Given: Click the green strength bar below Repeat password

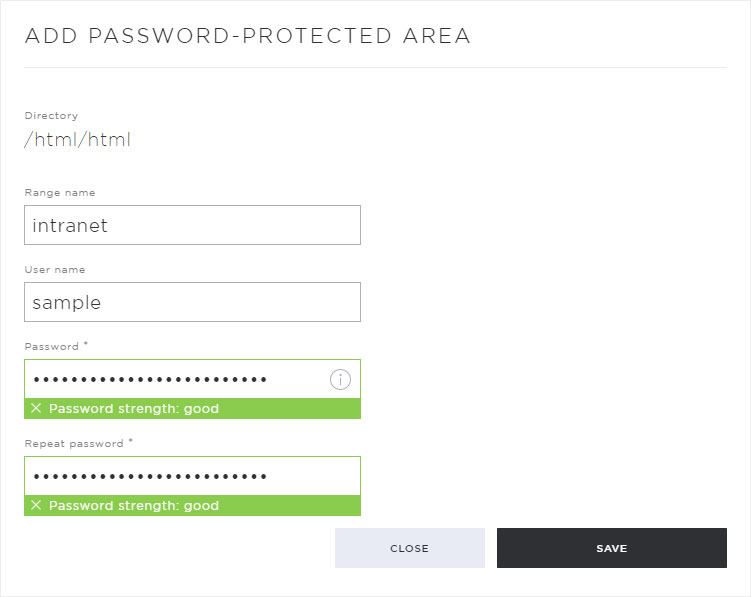Looking at the screenshot, I should click(x=193, y=505).
